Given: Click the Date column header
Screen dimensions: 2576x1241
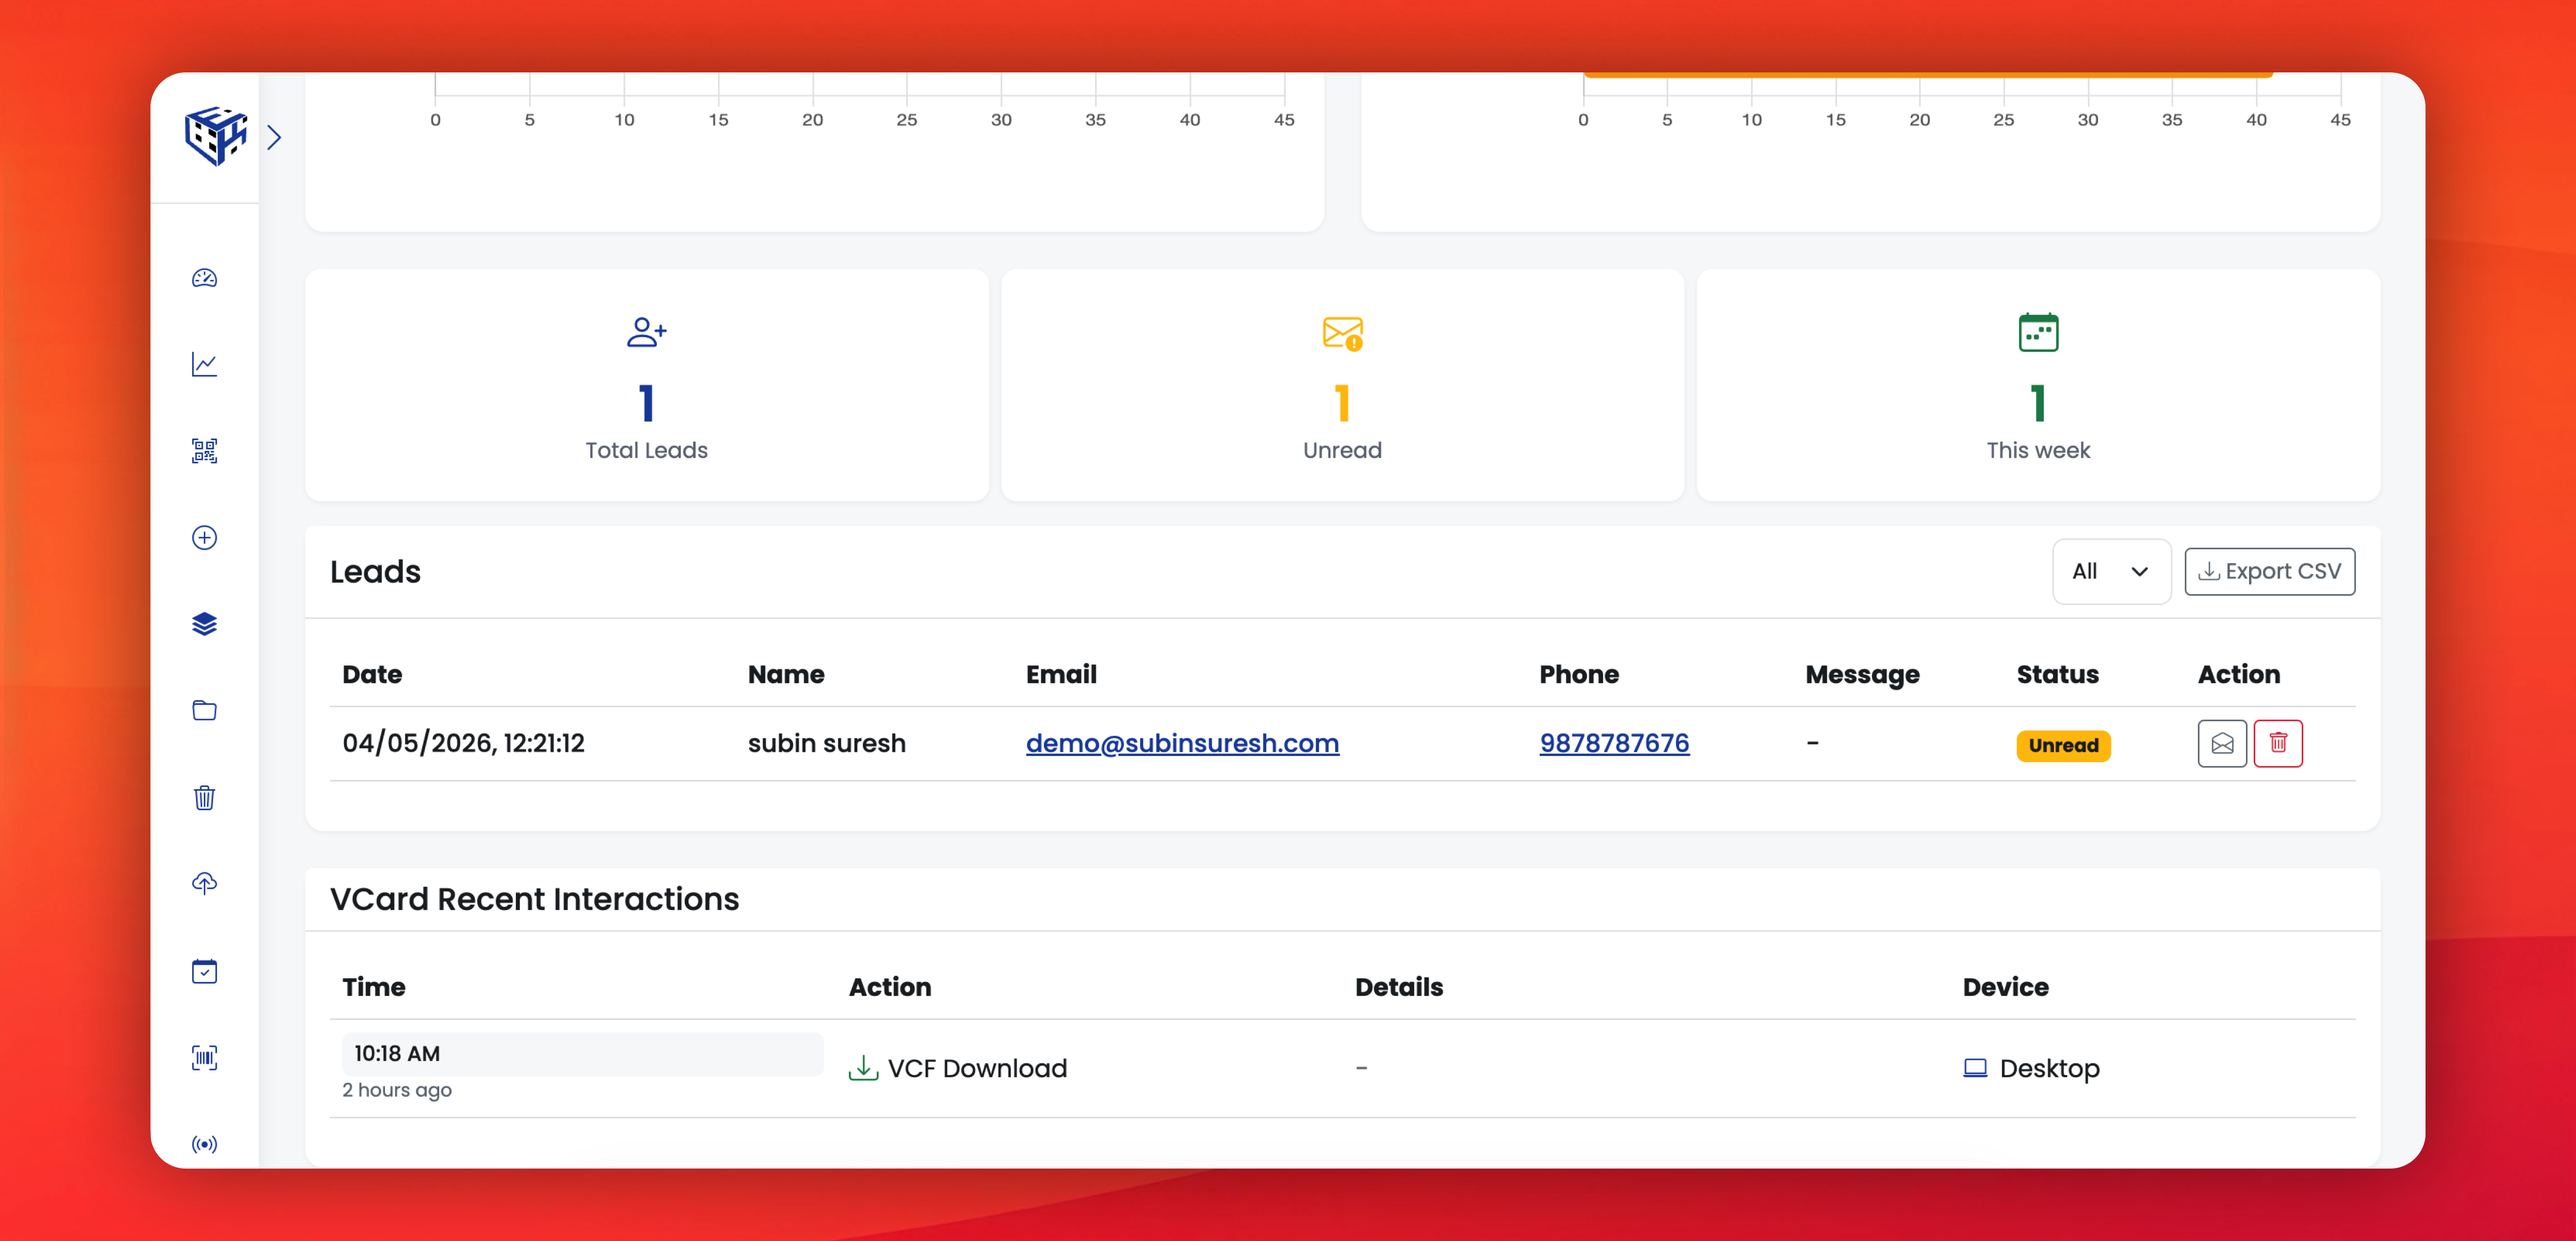Looking at the screenshot, I should (x=372, y=674).
